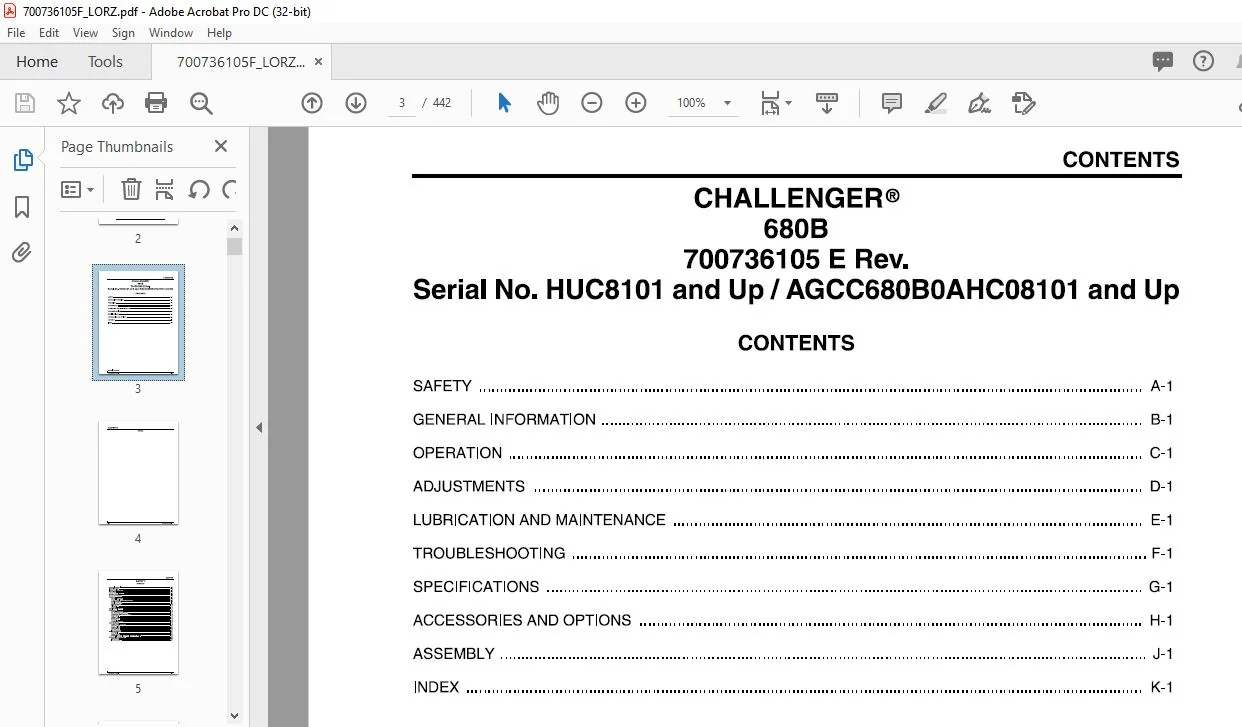Go to previous page arrow

(x=312, y=103)
